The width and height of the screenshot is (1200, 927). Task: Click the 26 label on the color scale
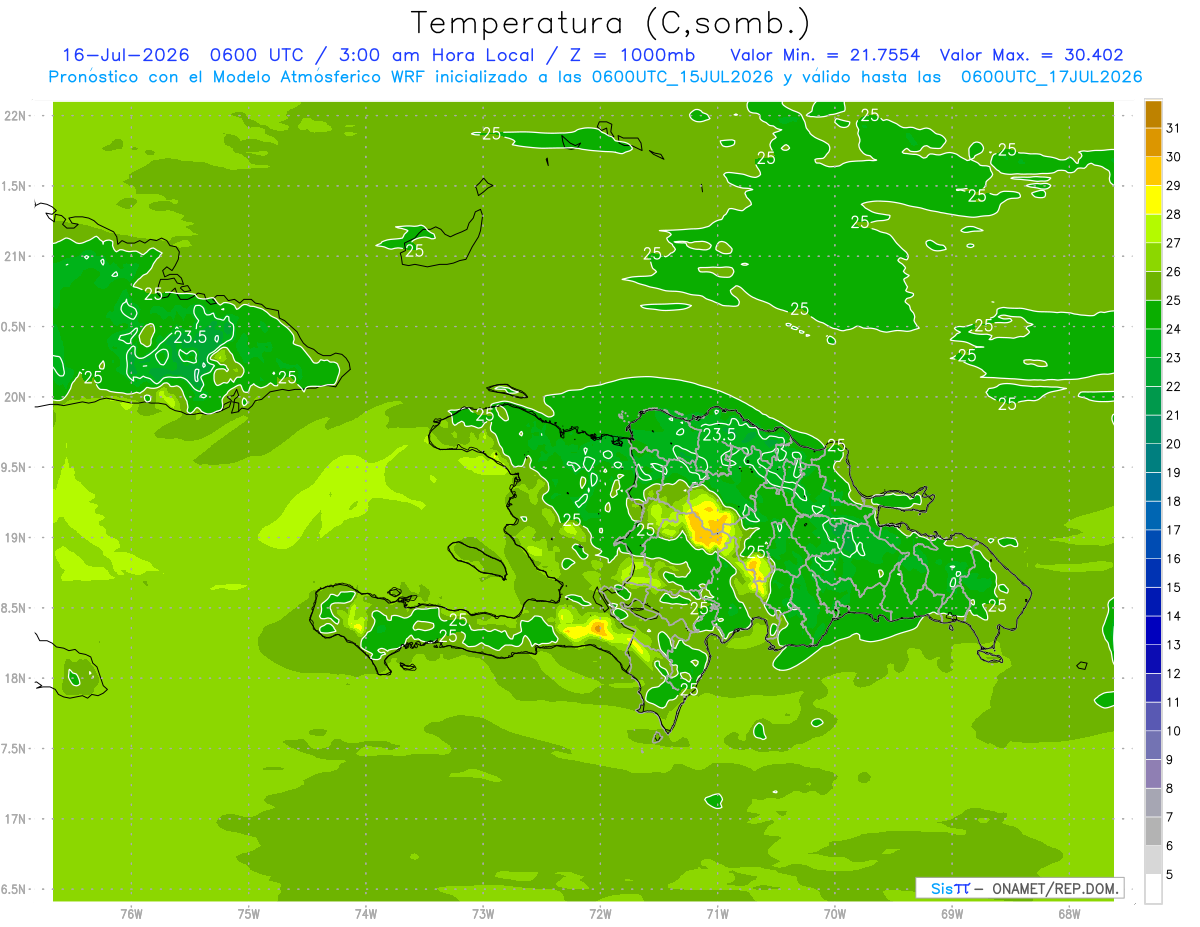1173,272
